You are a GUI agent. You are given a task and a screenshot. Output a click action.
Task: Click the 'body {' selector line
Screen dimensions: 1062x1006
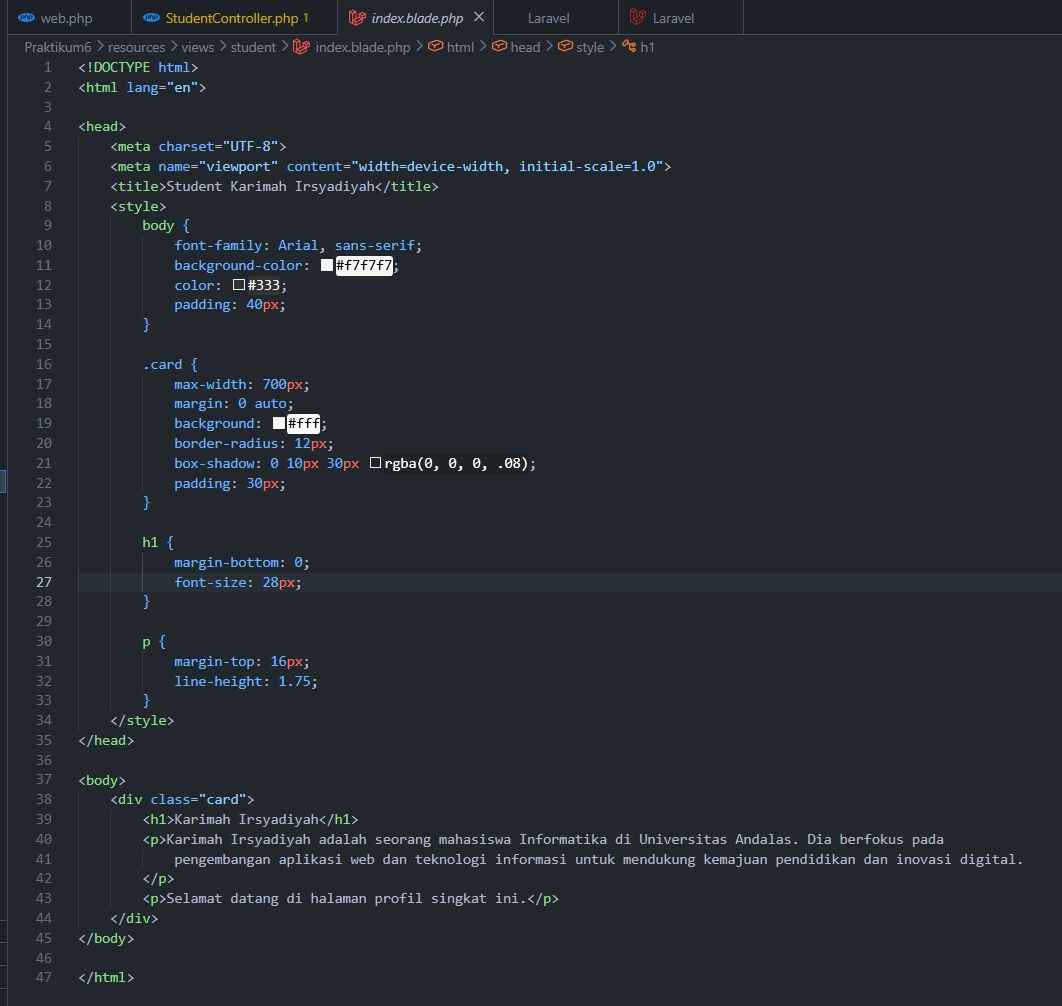point(166,225)
